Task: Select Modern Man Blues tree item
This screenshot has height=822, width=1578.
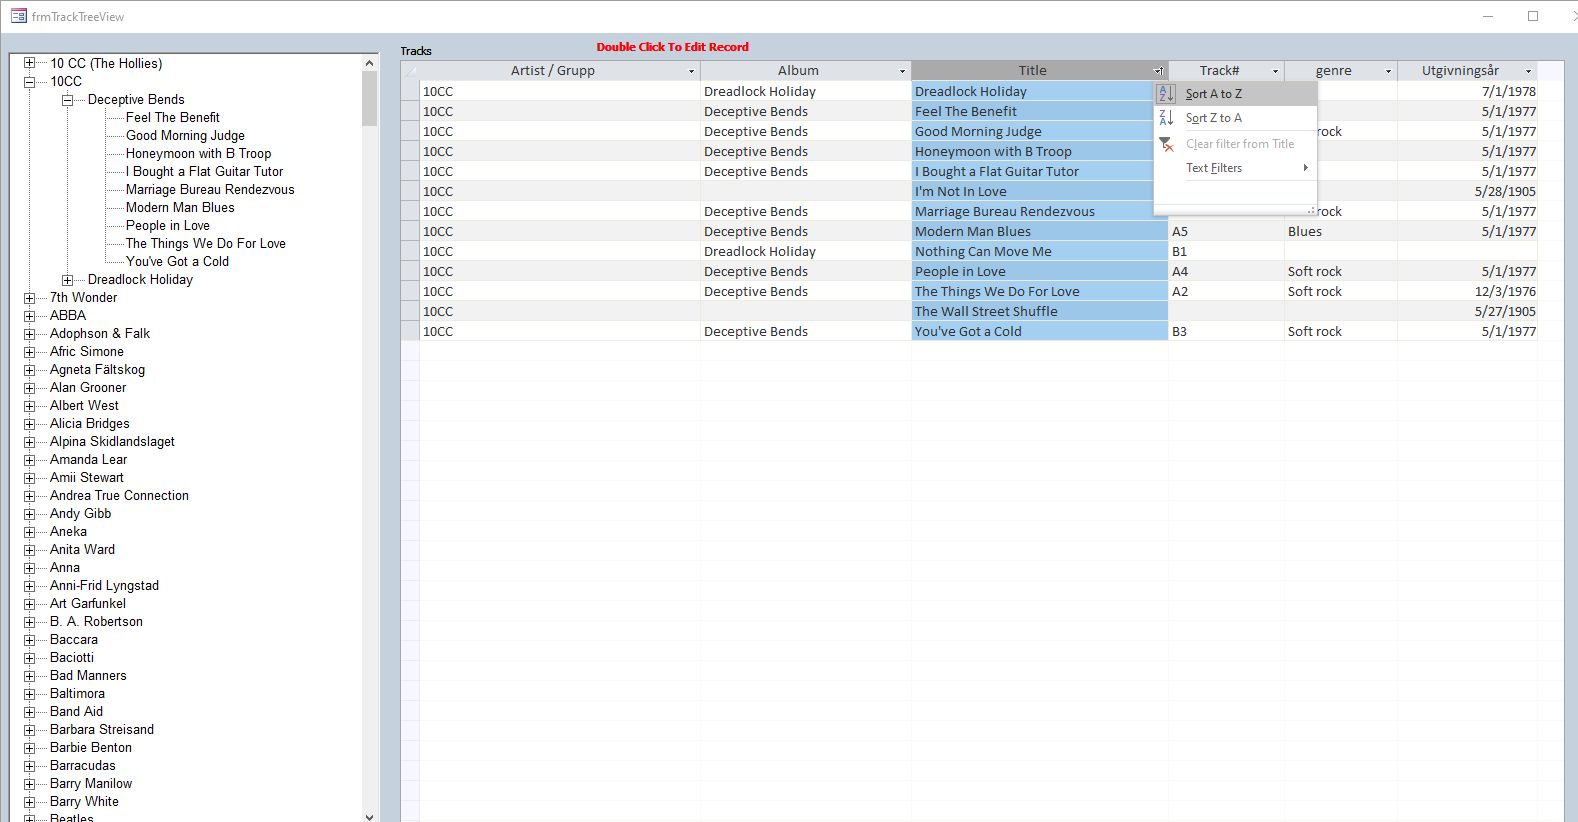Action: tap(180, 207)
